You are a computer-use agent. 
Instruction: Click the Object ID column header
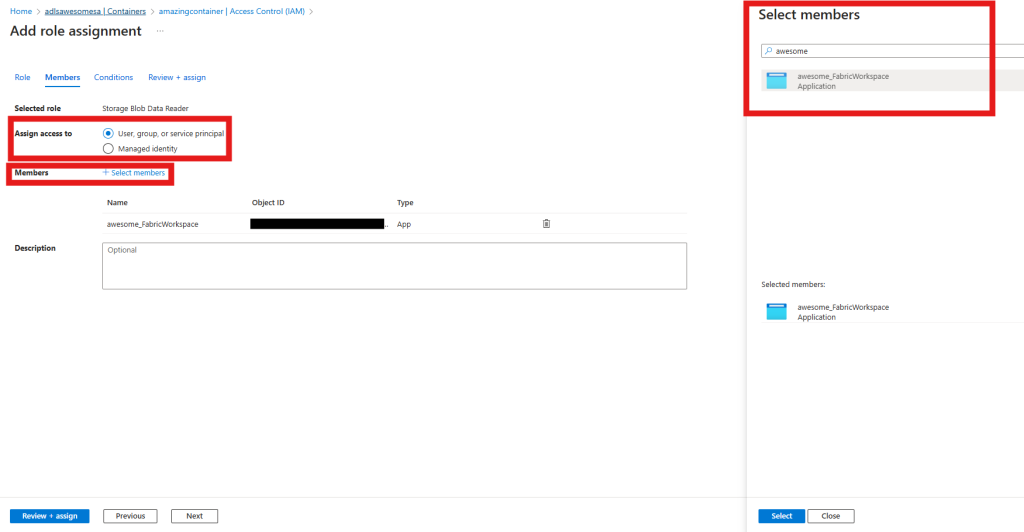(268, 202)
